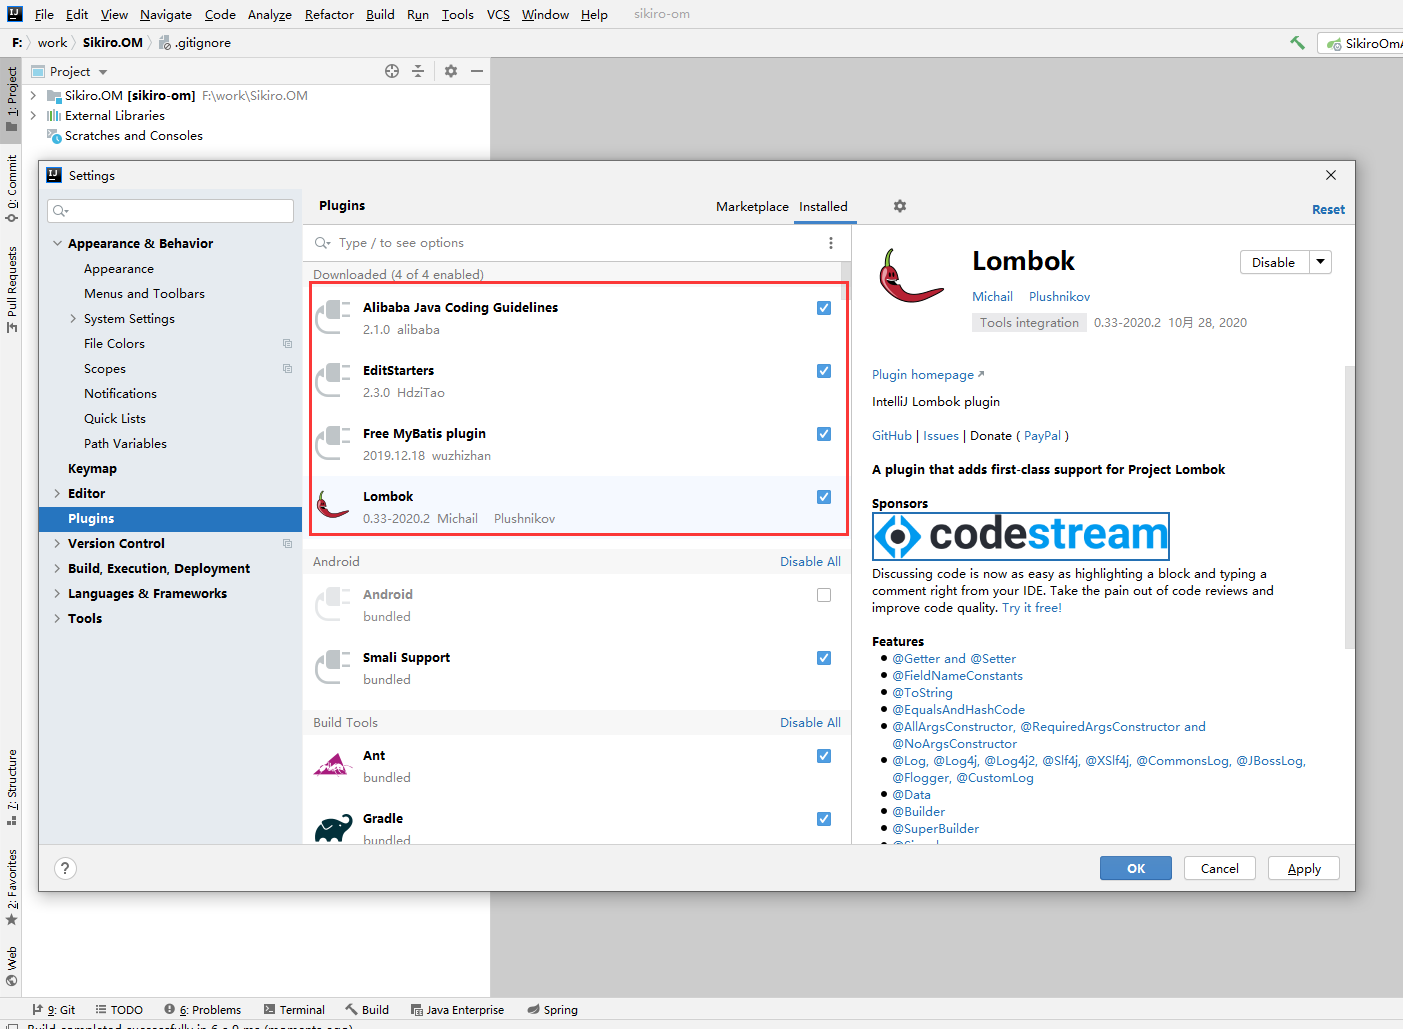Image resolution: width=1403 pixels, height=1029 pixels.
Task: Click the EditStarters plugin icon
Action: tap(333, 381)
